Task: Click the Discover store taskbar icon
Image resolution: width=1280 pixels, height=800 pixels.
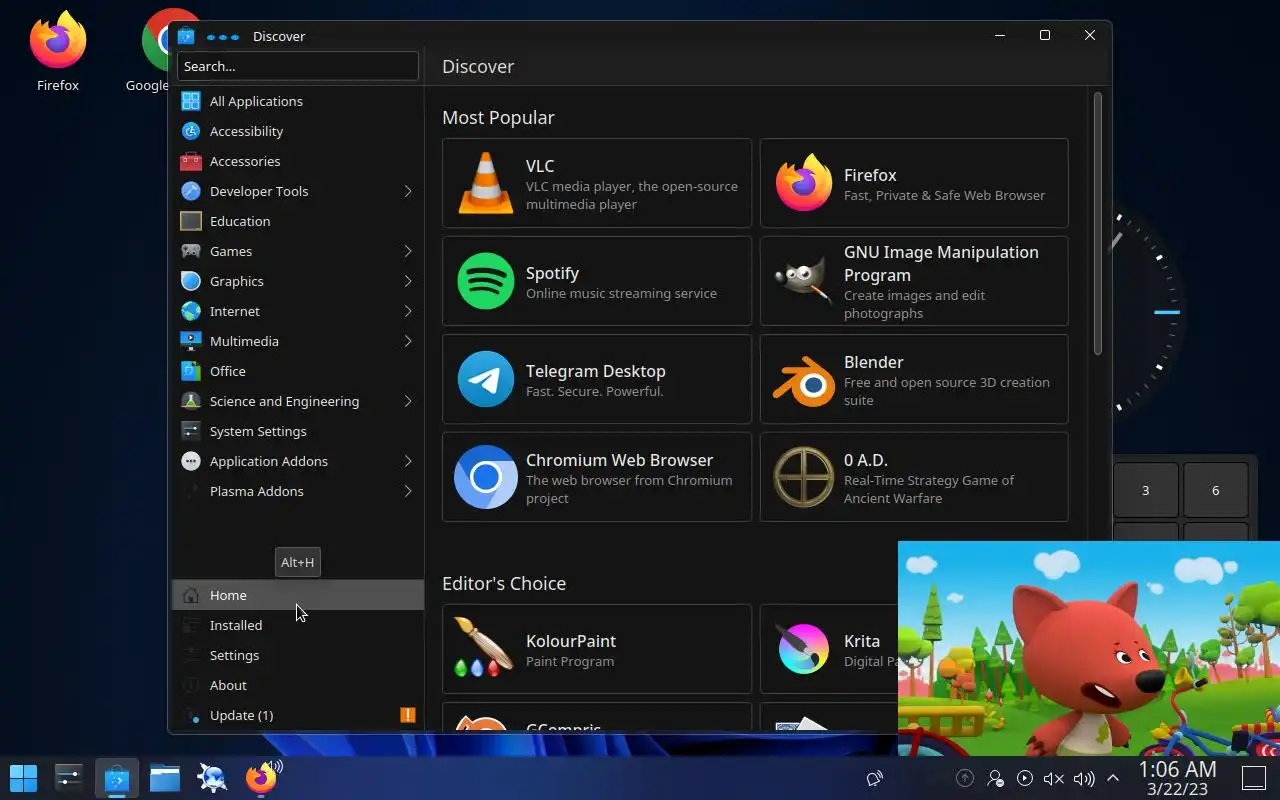Action: (117, 777)
